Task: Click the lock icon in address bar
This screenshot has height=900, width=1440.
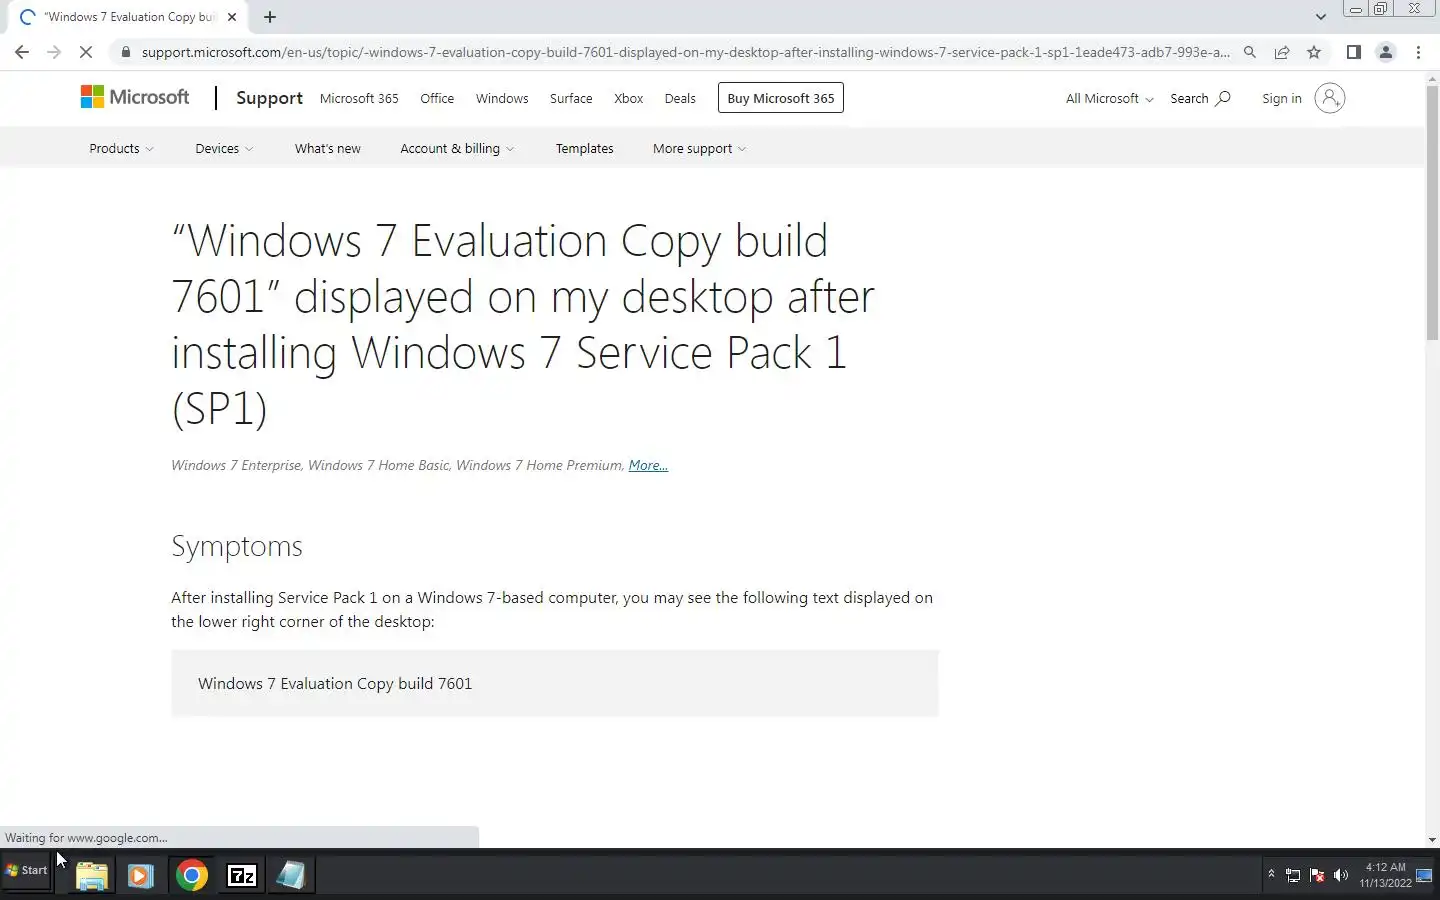Action: point(125,52)
